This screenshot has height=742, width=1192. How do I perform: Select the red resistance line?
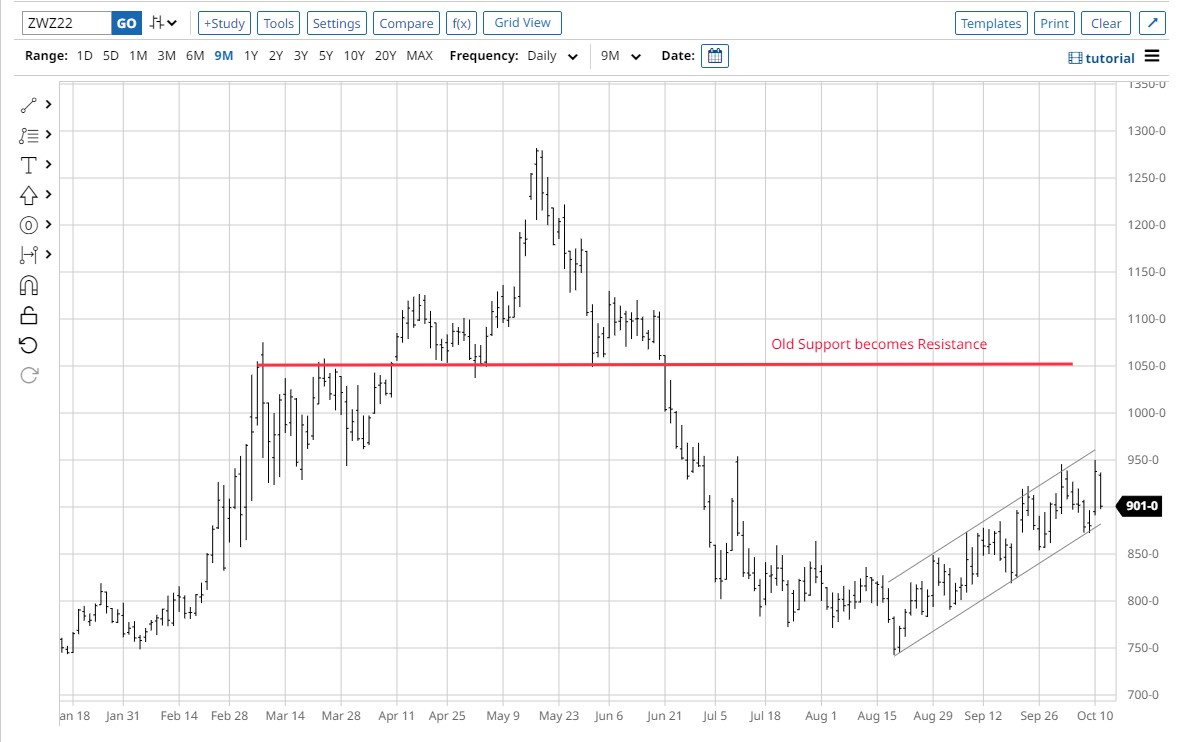[x=665, y=365]
